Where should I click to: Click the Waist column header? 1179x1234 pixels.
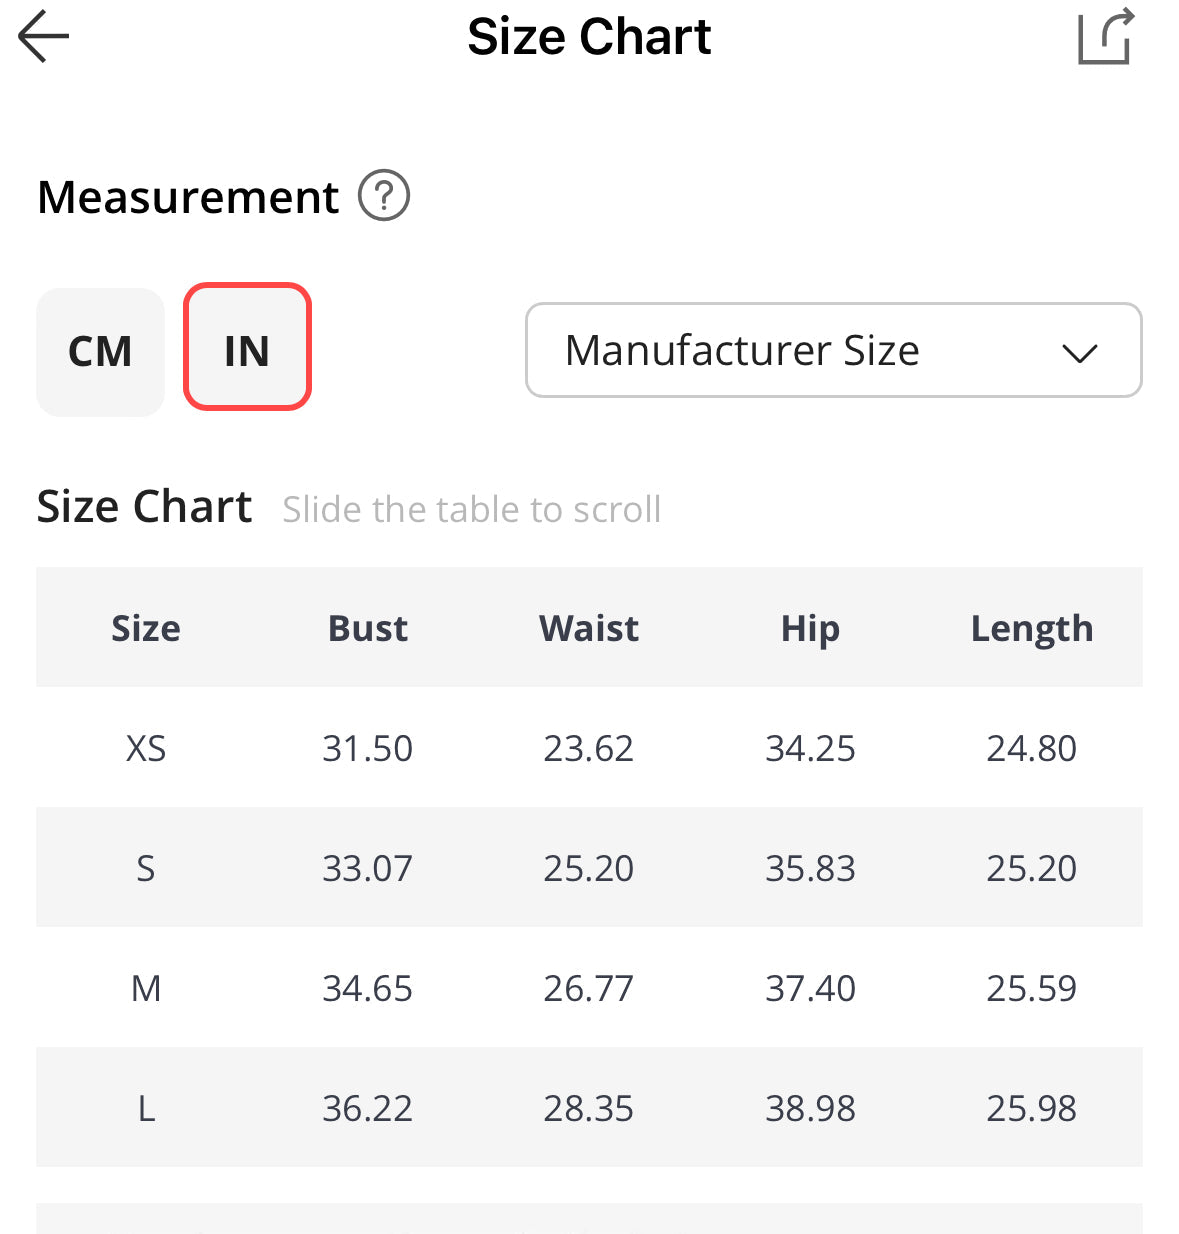tap(589, 628)
